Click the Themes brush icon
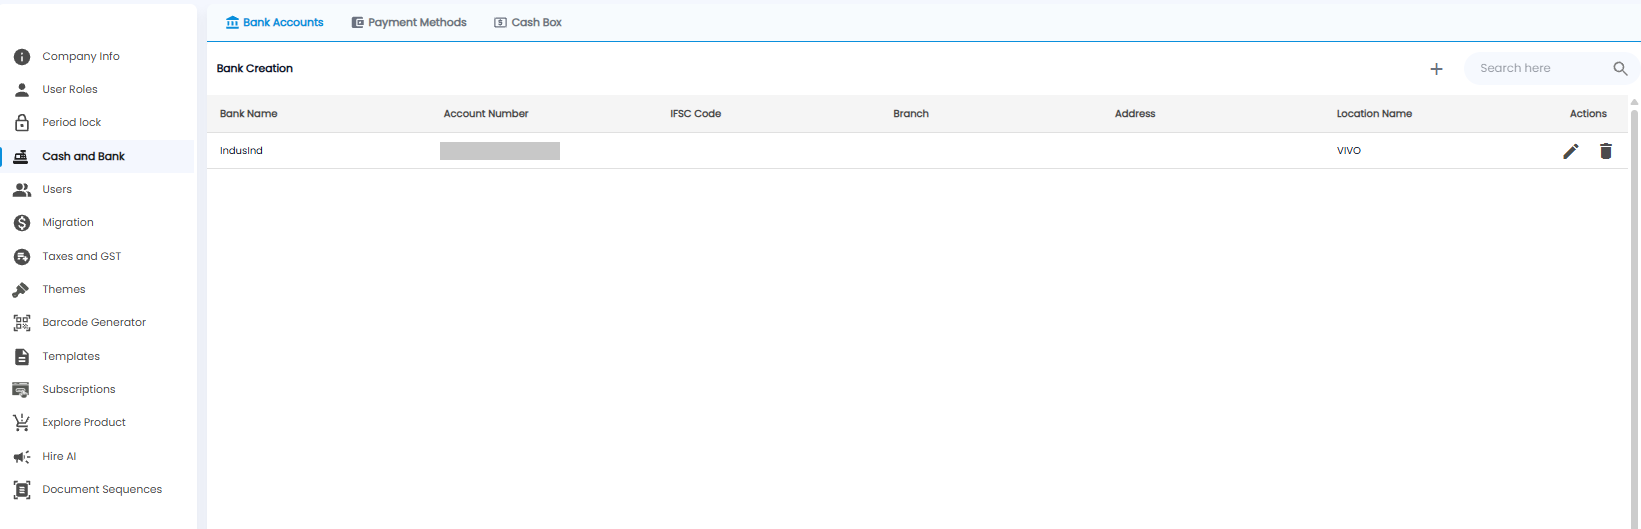1641x529 pixels. [x=21, y=290]
